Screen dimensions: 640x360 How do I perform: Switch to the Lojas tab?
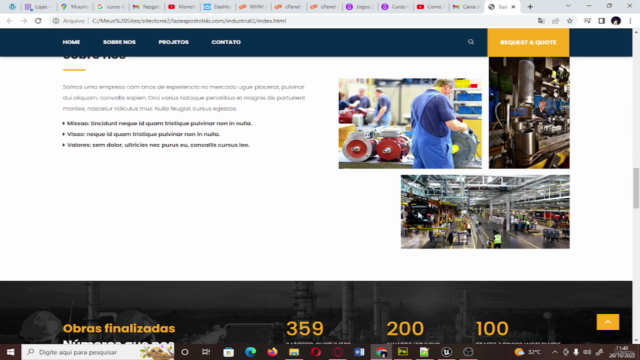click(x=38, y=7)
